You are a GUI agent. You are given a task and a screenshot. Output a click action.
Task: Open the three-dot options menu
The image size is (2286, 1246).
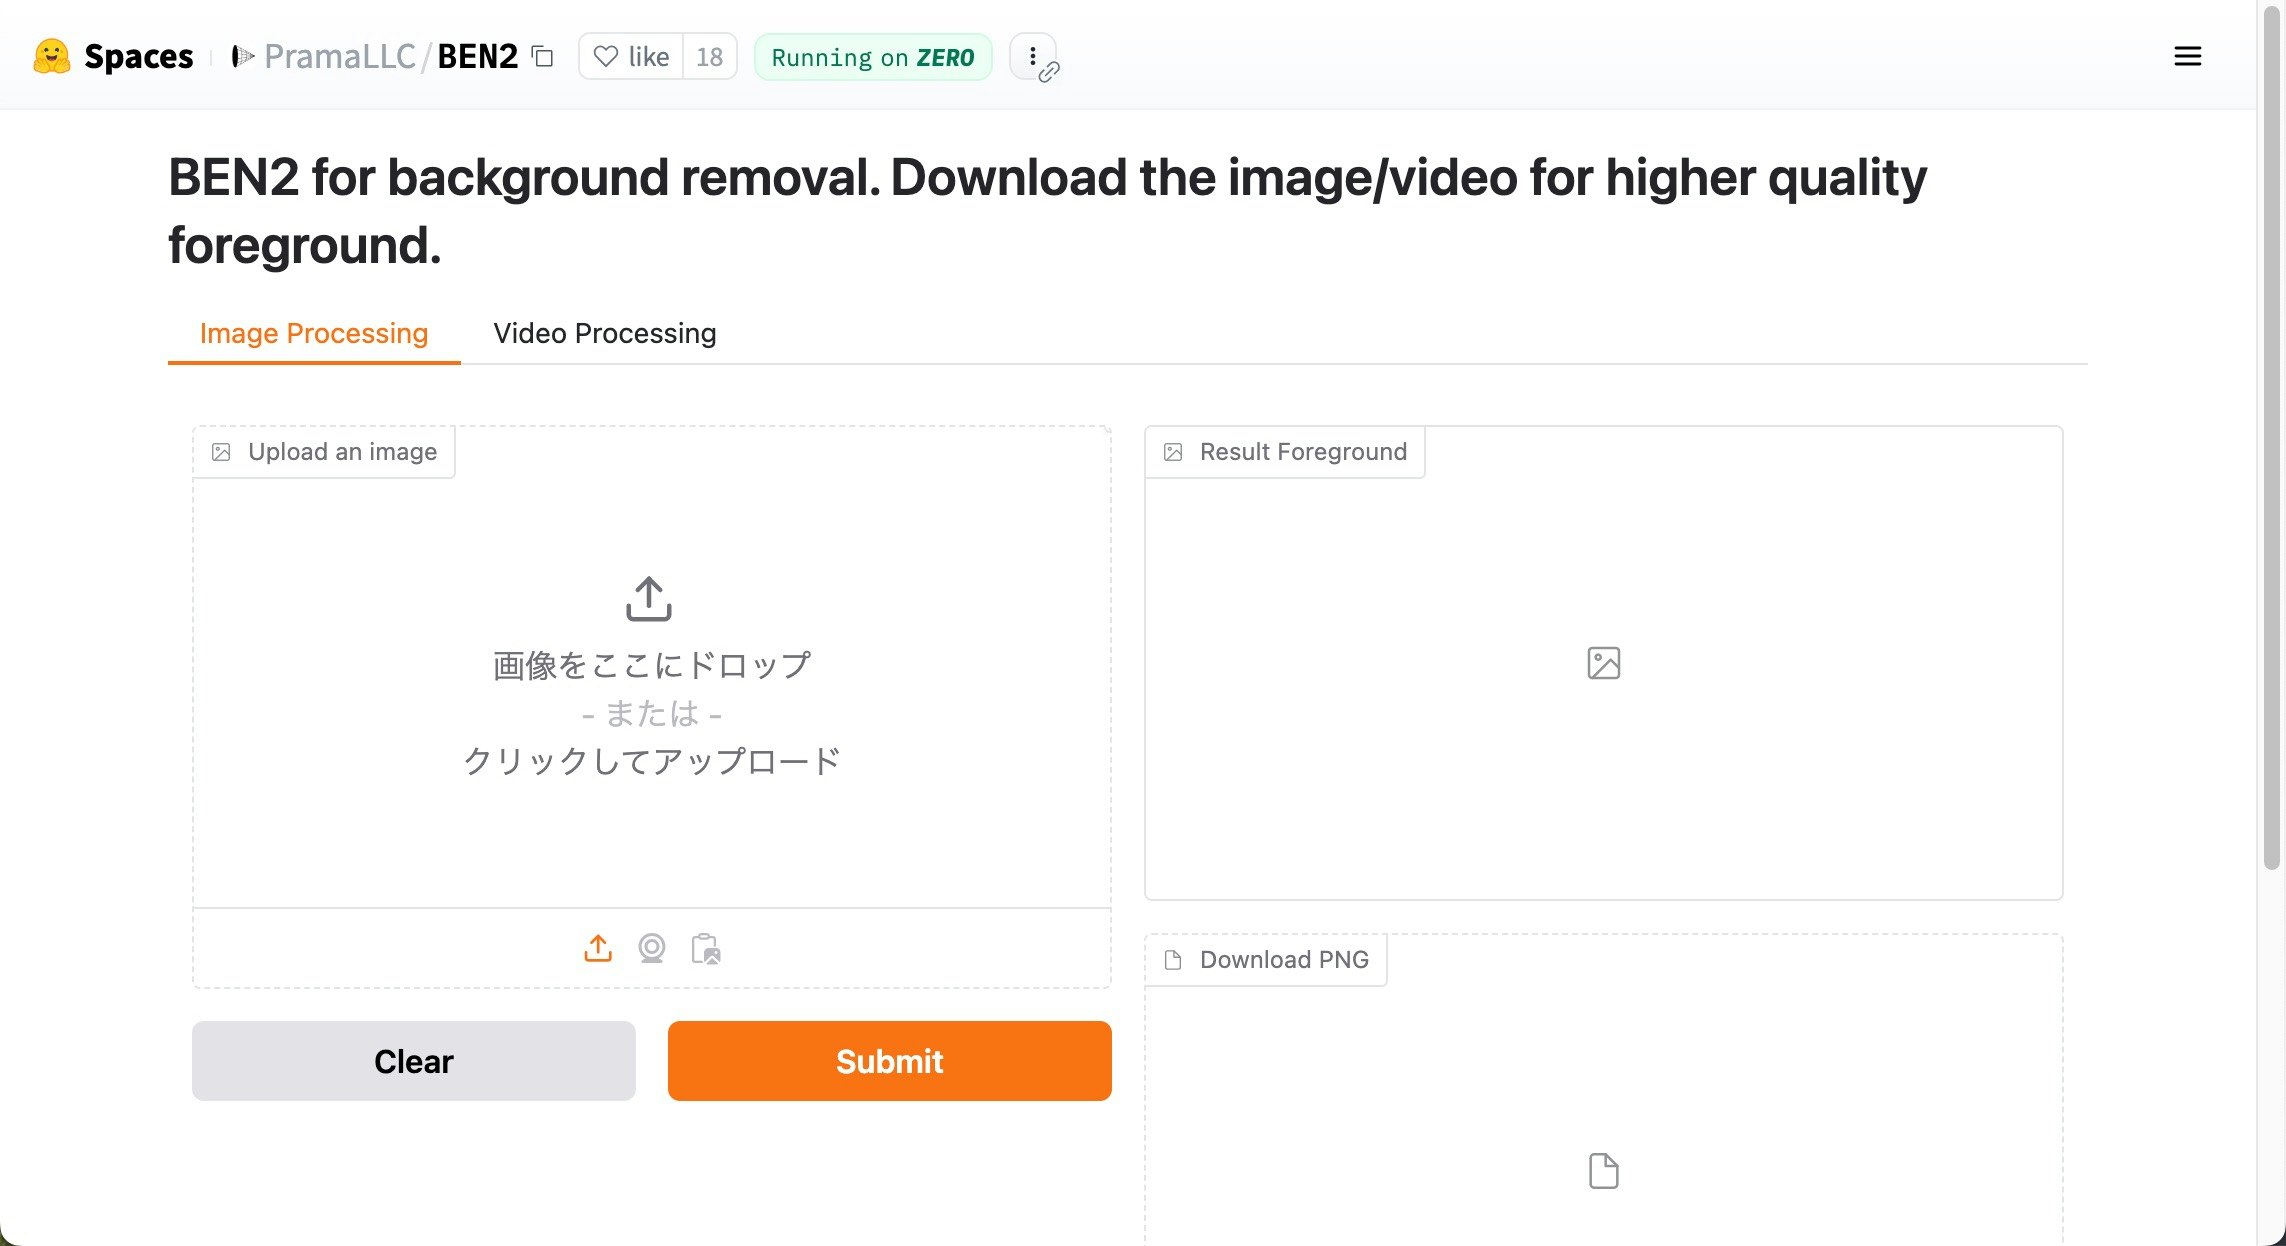click(x=1032, y=56)
